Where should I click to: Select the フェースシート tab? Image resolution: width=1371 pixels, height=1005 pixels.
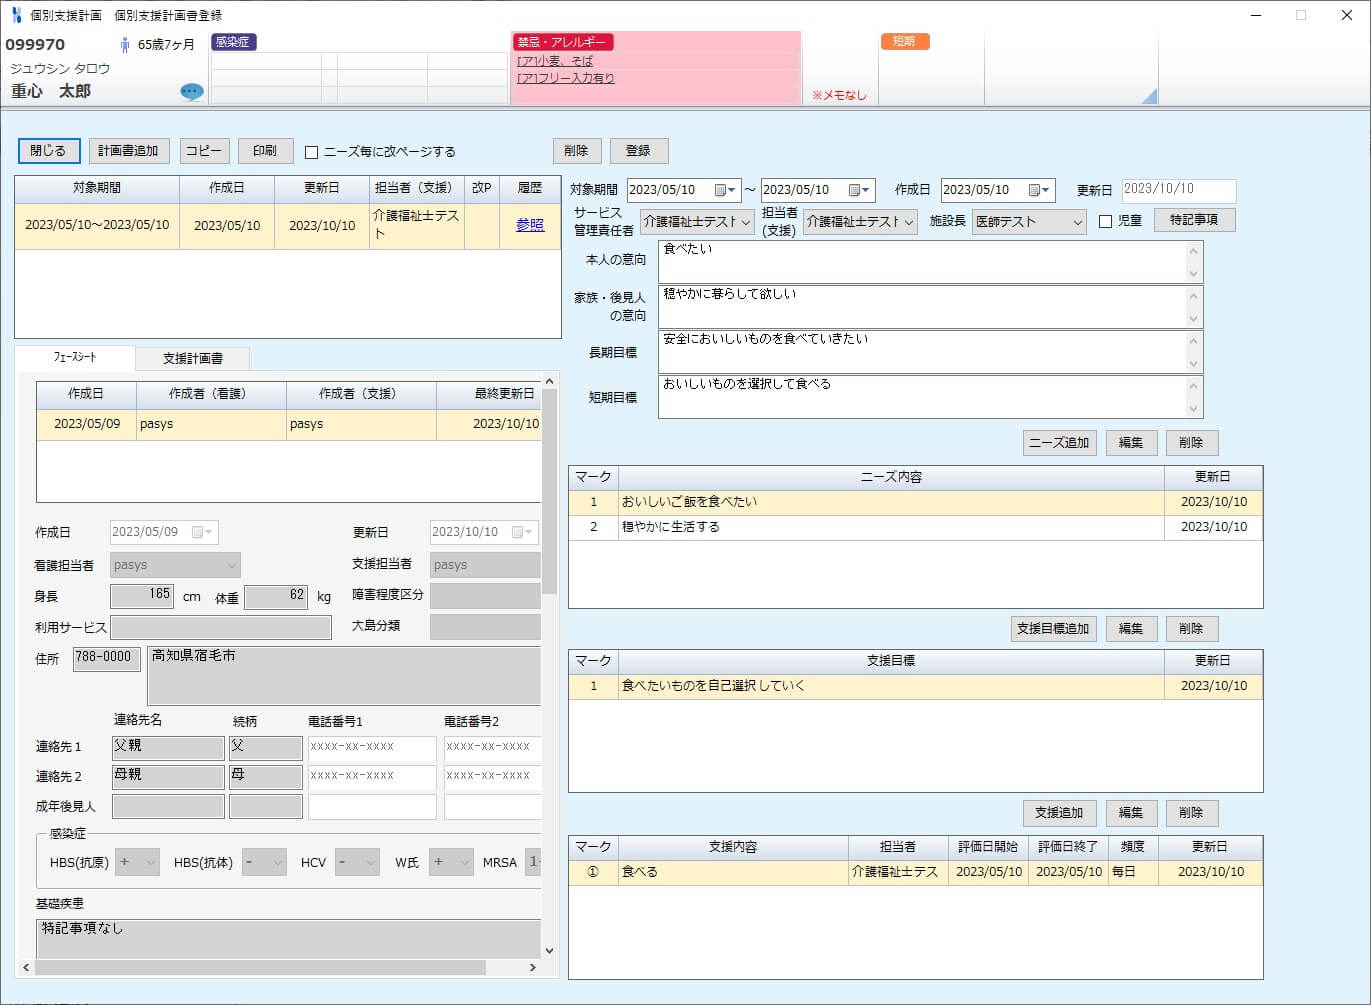coord(75,358)
